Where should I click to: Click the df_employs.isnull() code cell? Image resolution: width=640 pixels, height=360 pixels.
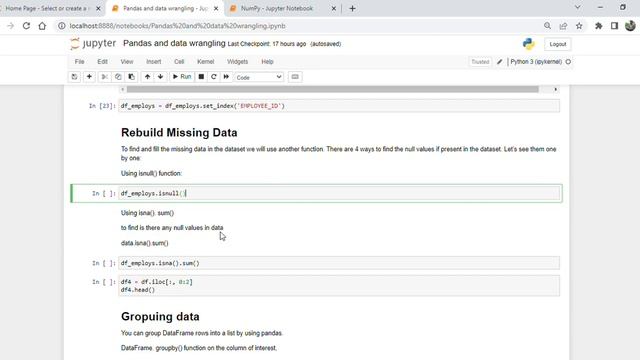coord(339,193)
